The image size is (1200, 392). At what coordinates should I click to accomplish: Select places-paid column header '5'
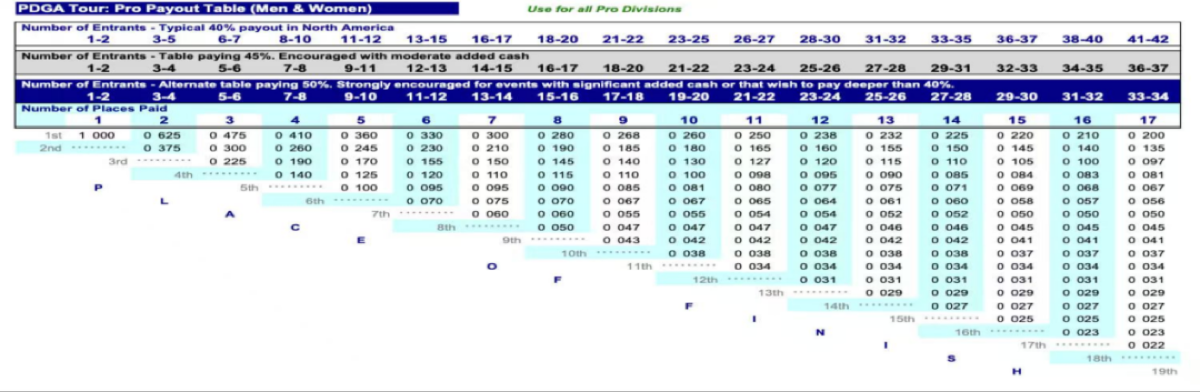point(360,120)
